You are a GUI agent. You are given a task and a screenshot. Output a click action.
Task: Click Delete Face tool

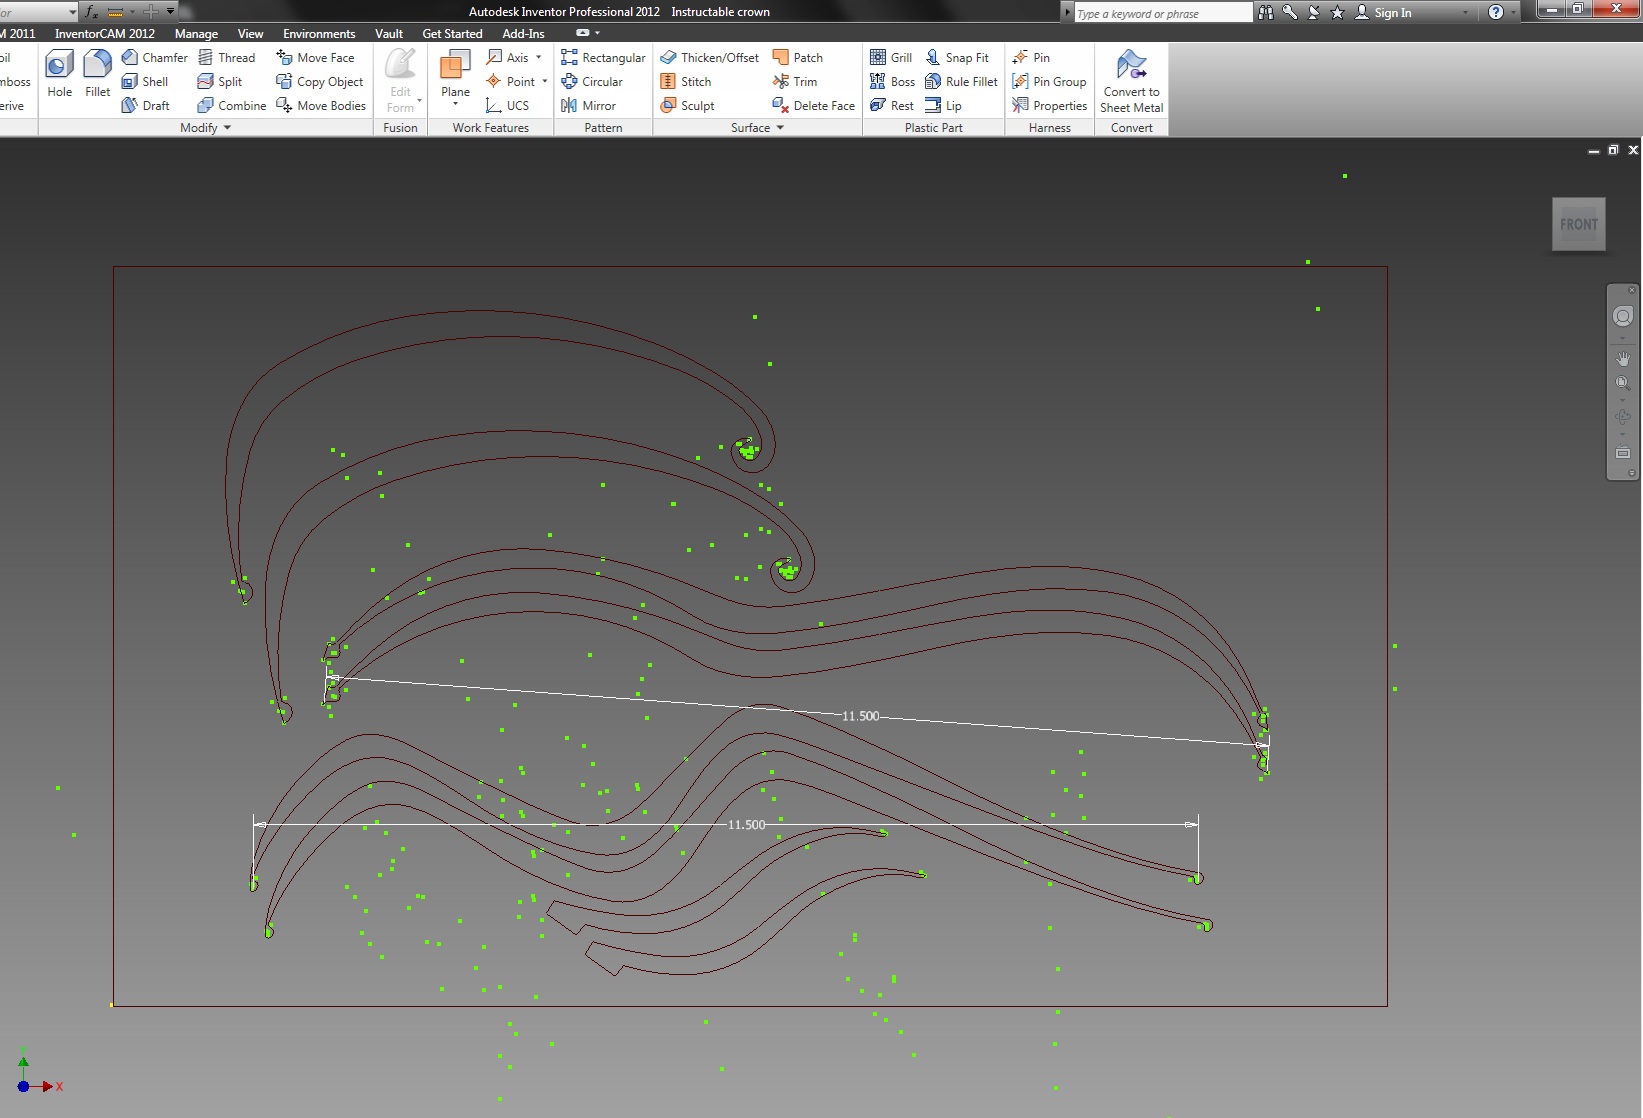(813, 106)
